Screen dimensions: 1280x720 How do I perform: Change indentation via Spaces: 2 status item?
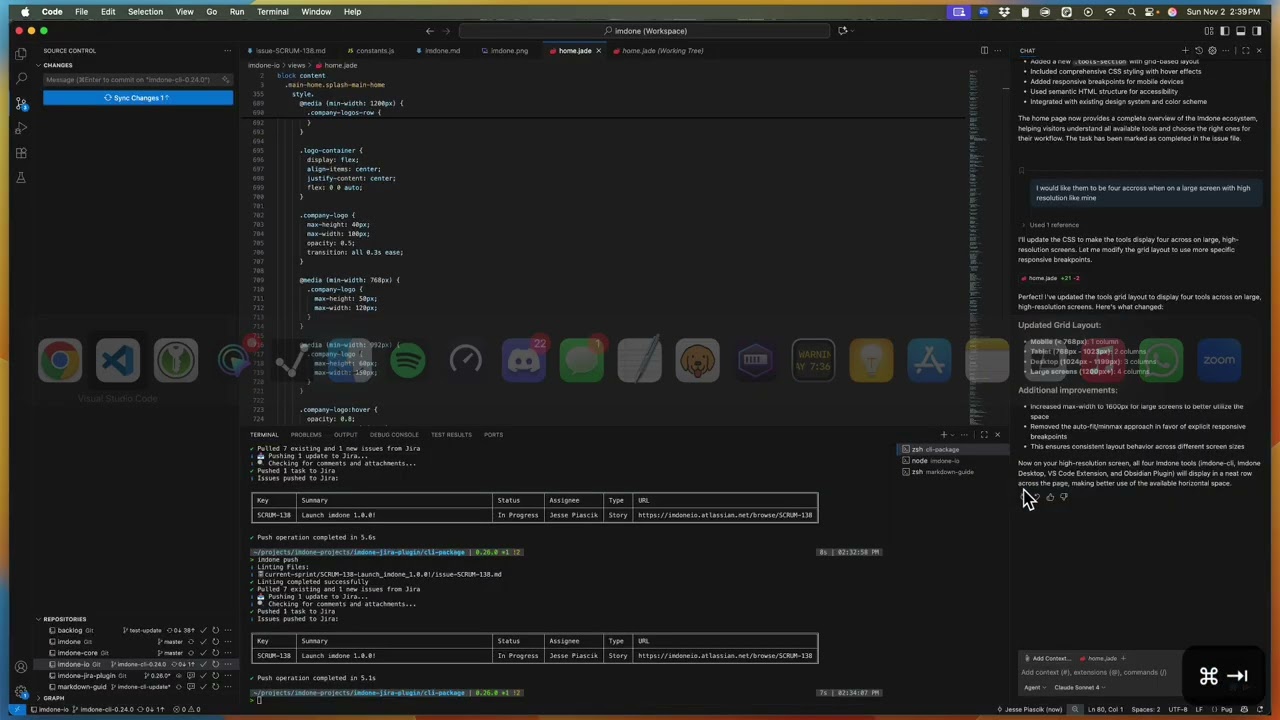coord(1145,709)
